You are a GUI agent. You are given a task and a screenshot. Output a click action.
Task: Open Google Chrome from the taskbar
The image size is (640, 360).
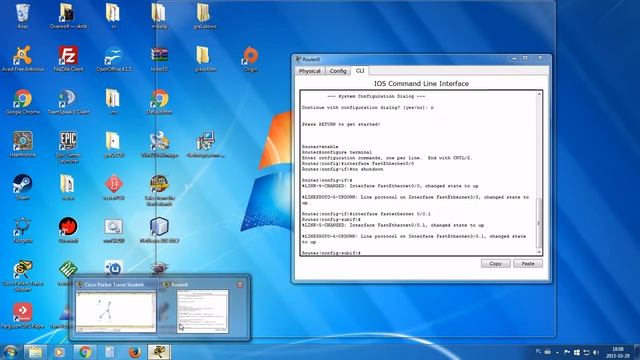click(85, 352)
